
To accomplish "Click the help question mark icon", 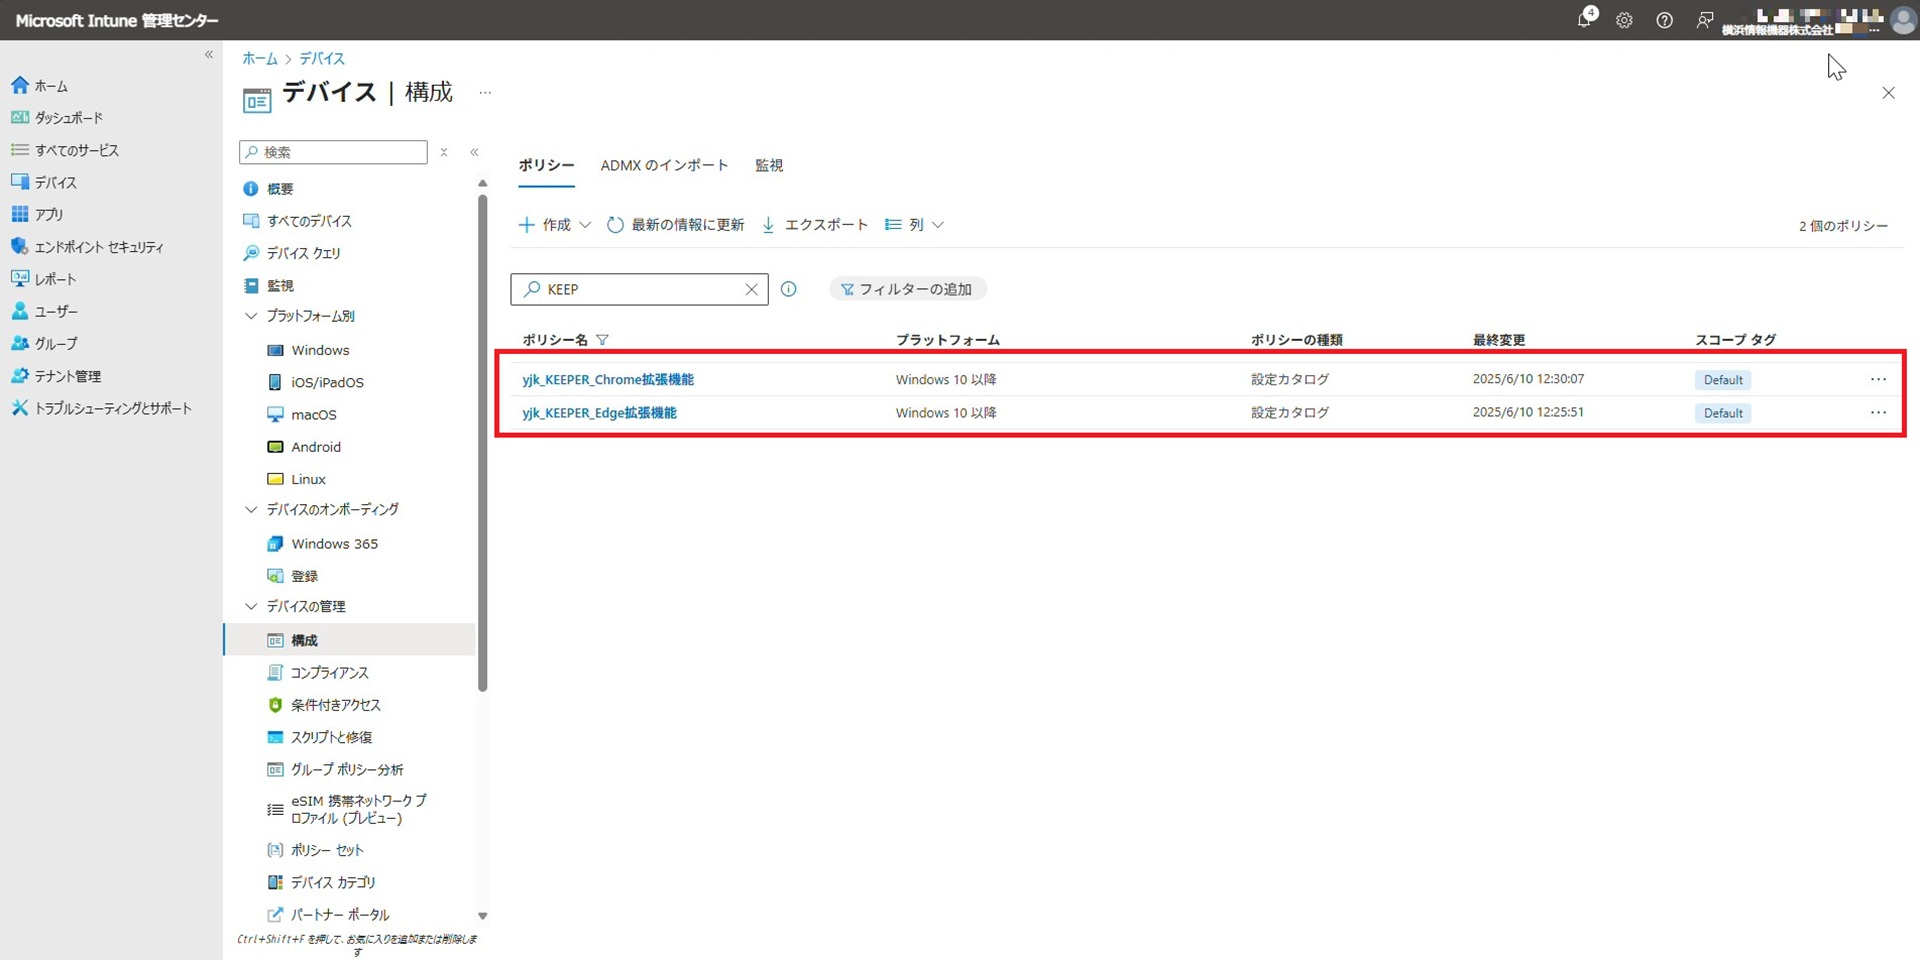I will point(1664,20).
